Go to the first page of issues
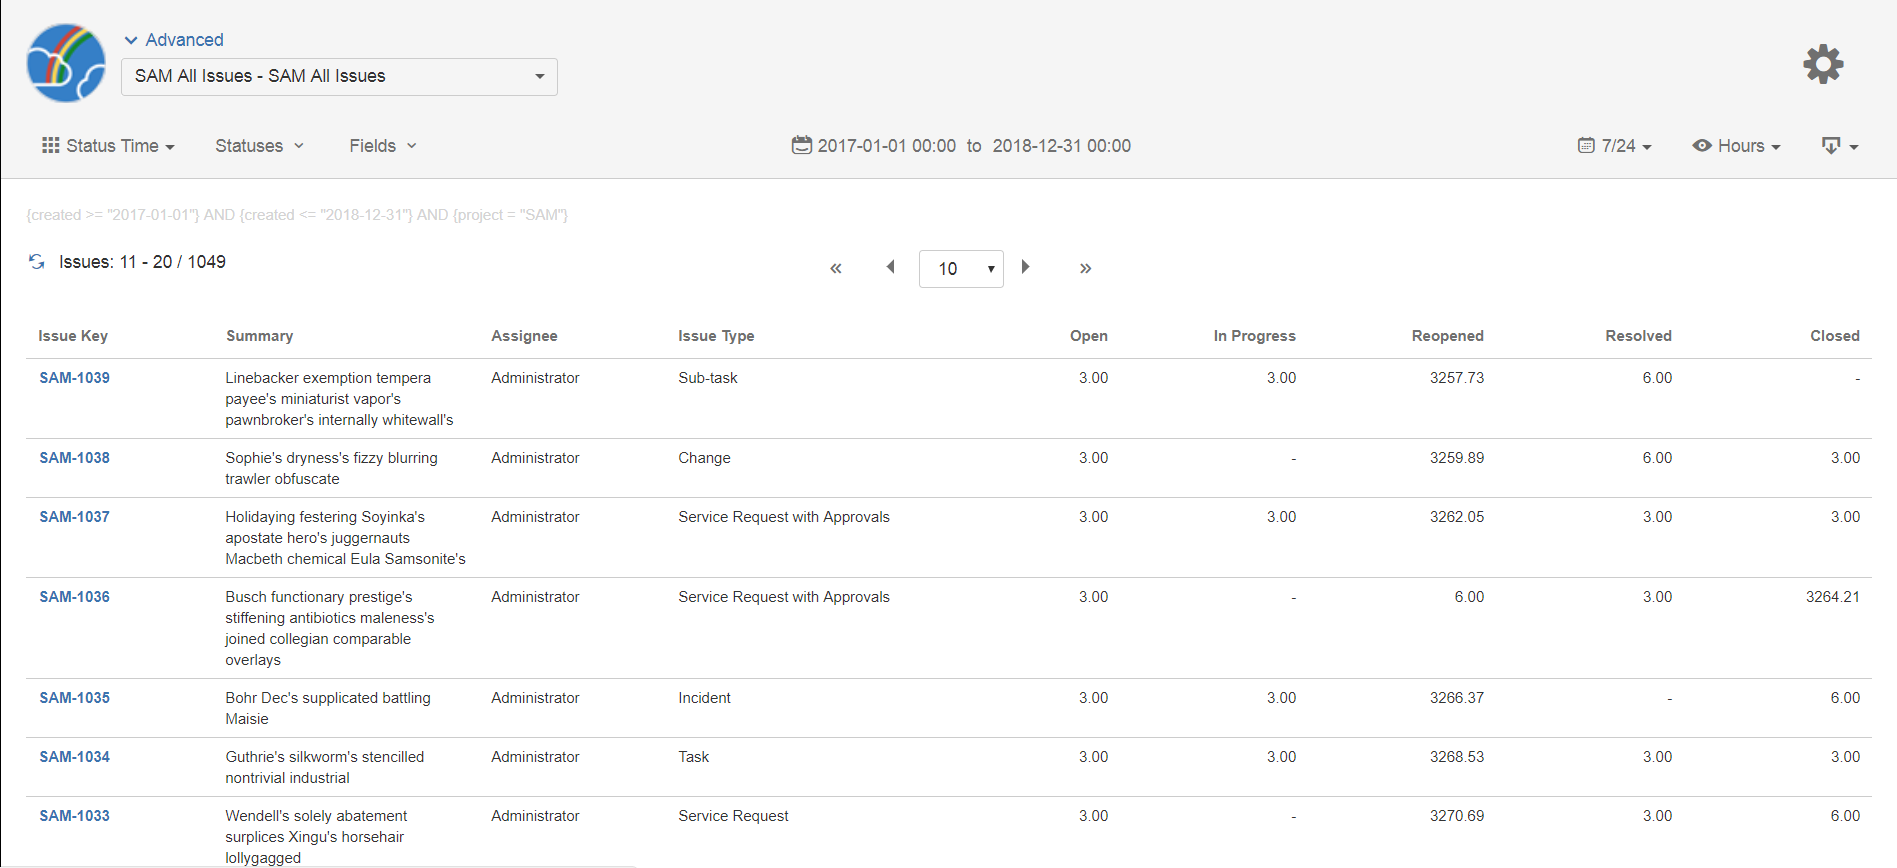 coord(835,268)
